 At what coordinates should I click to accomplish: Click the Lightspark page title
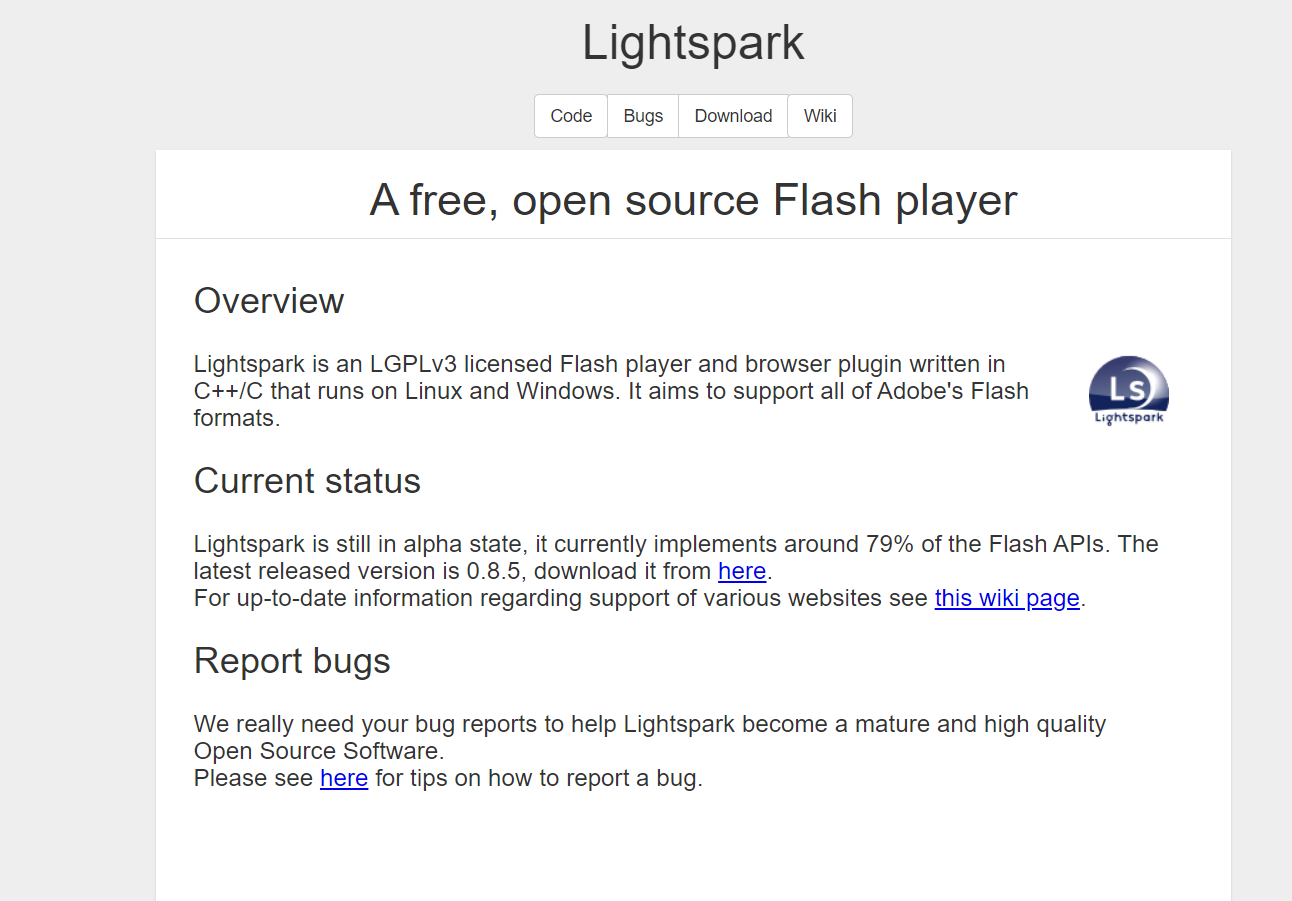click(693, 43)
